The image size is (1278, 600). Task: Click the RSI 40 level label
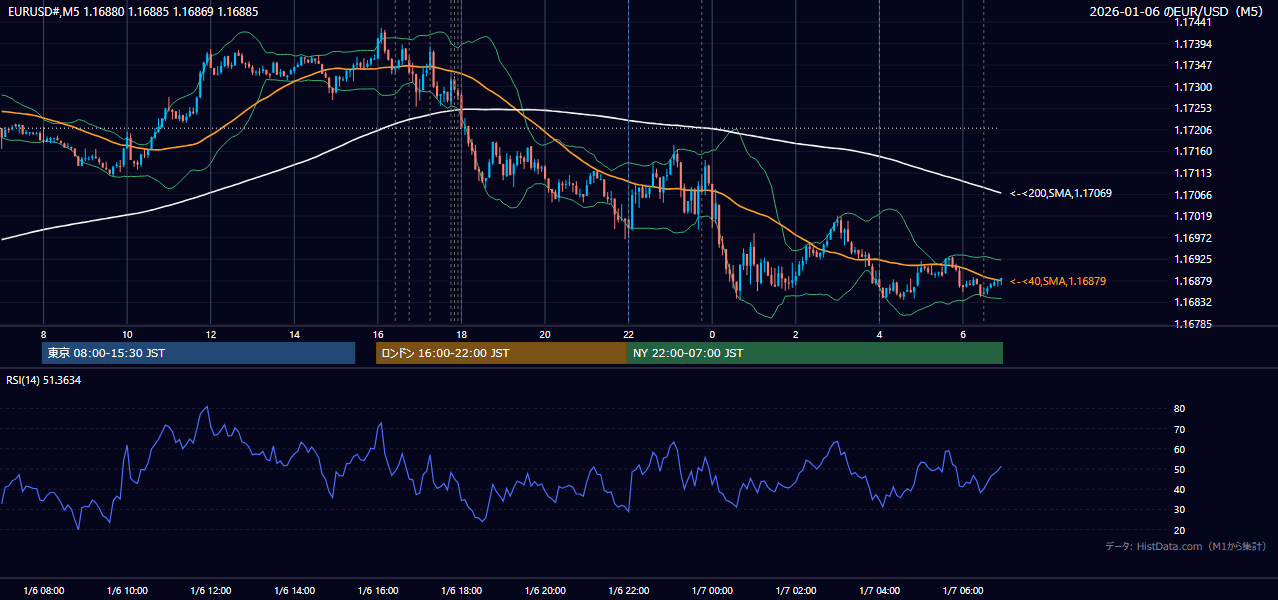point(1180,489)
